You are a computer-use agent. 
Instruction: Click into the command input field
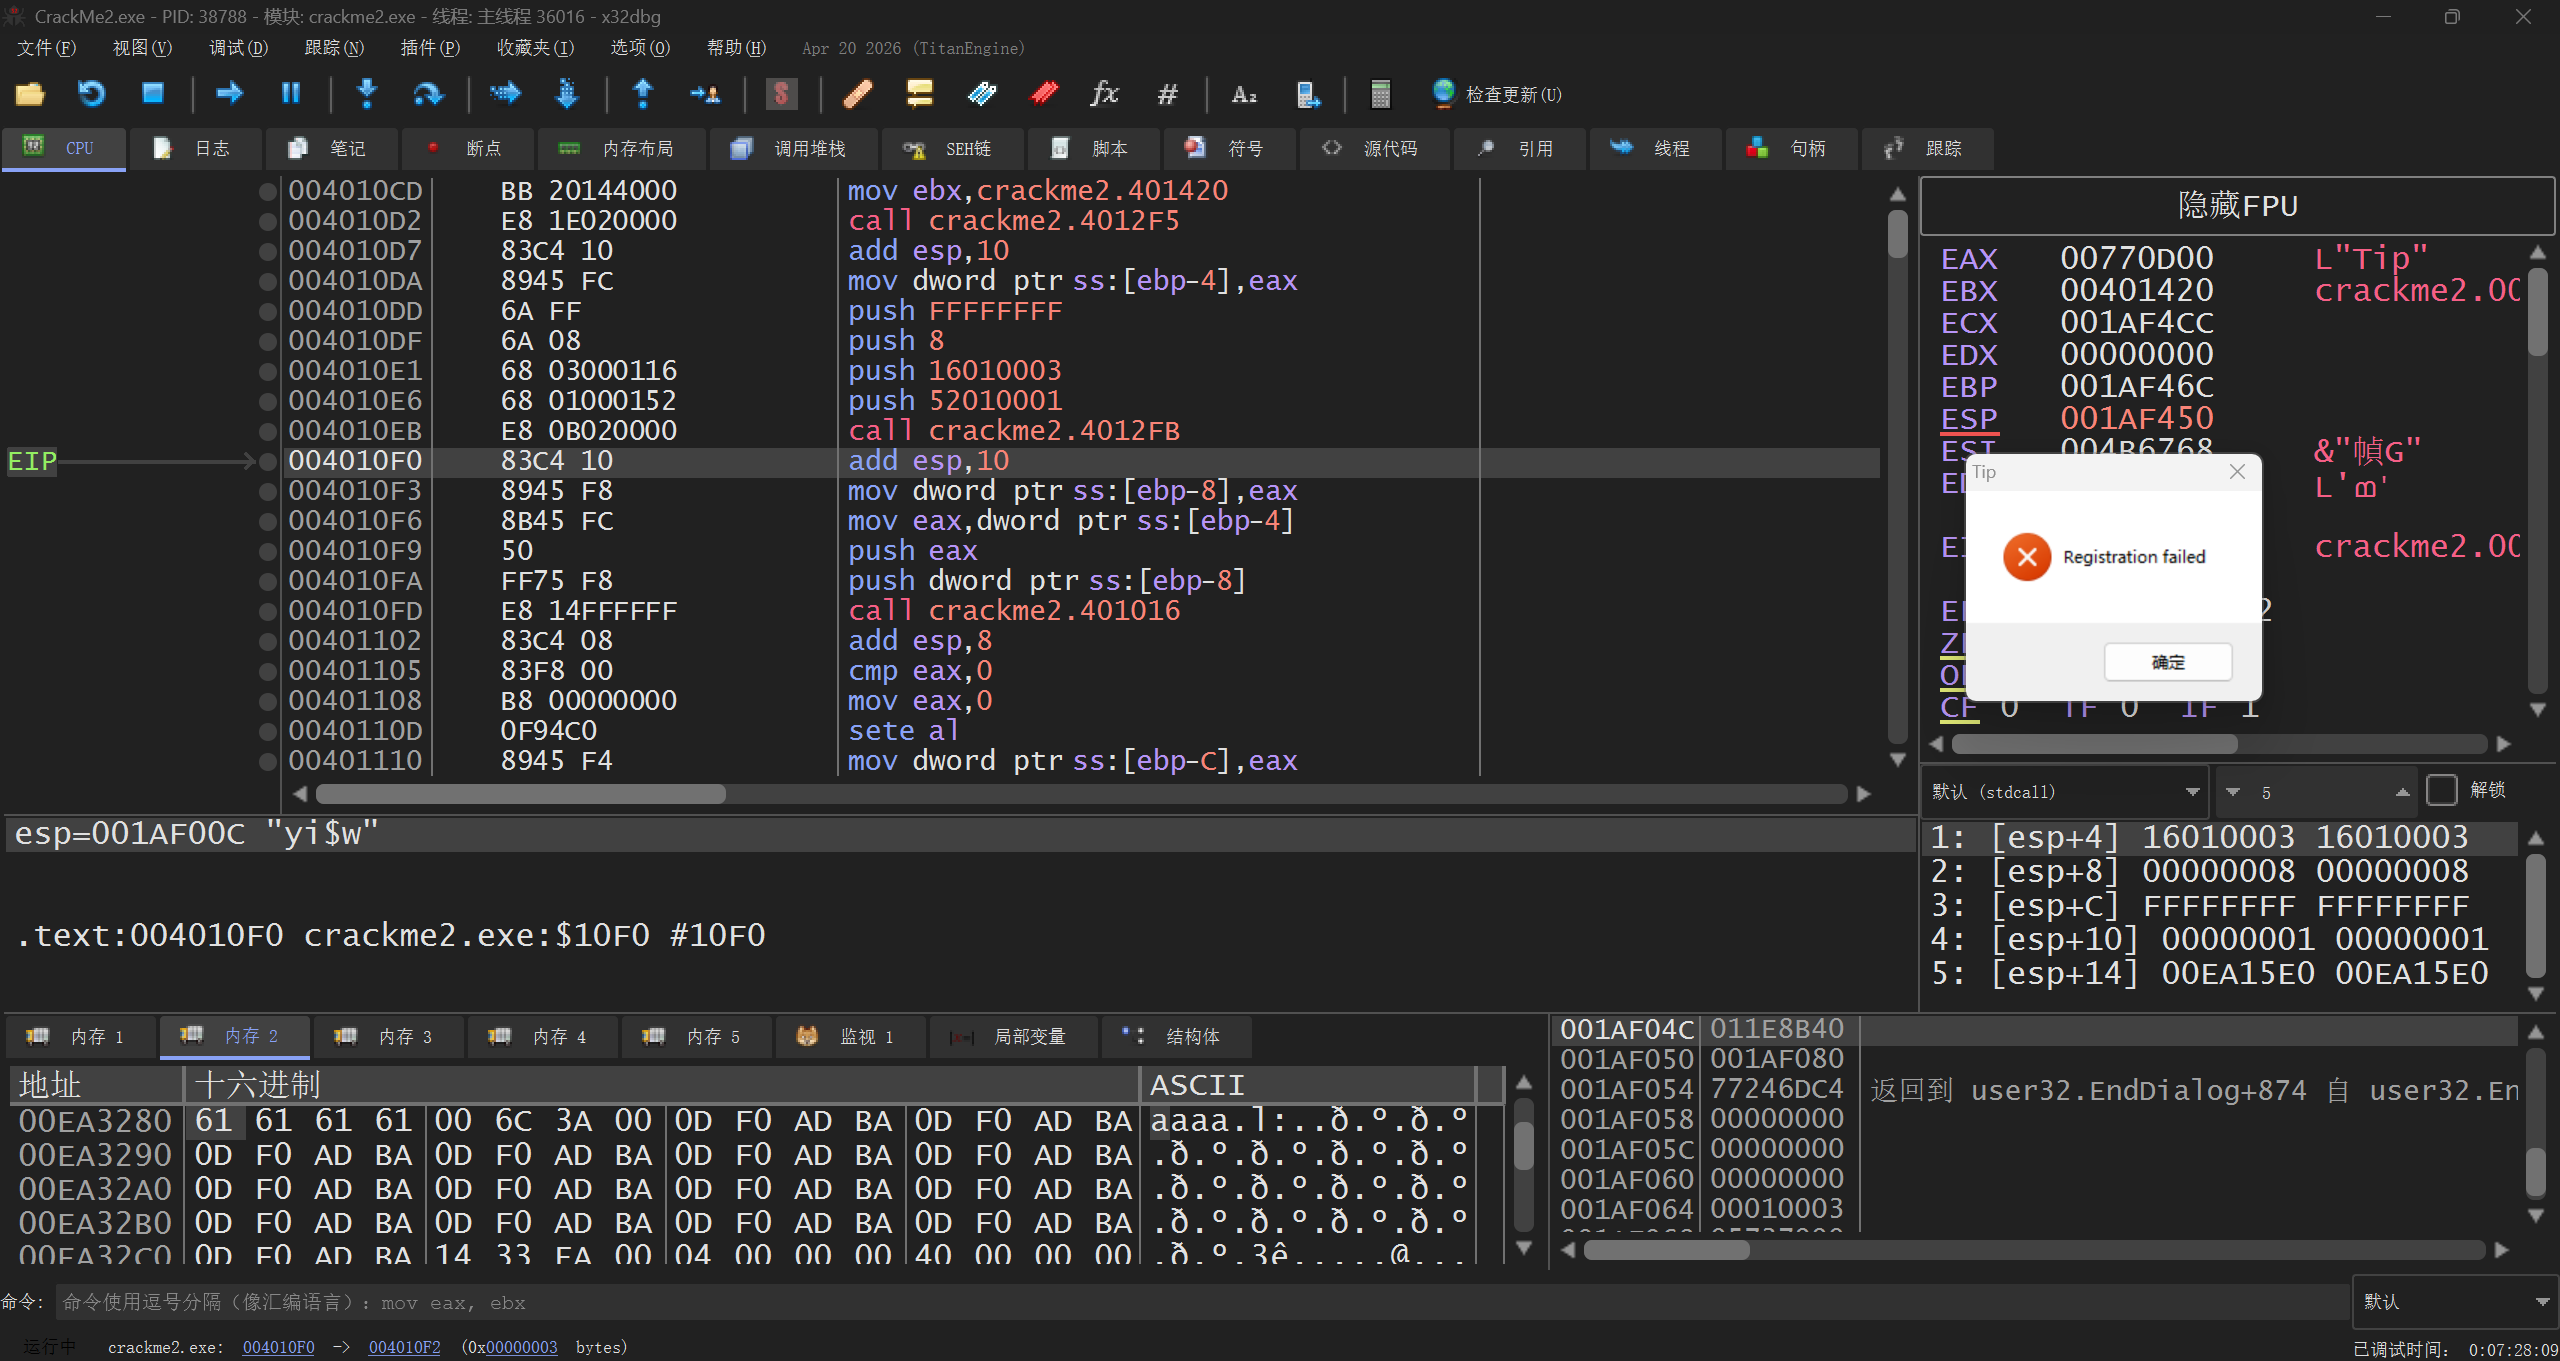[1200, 1301]
